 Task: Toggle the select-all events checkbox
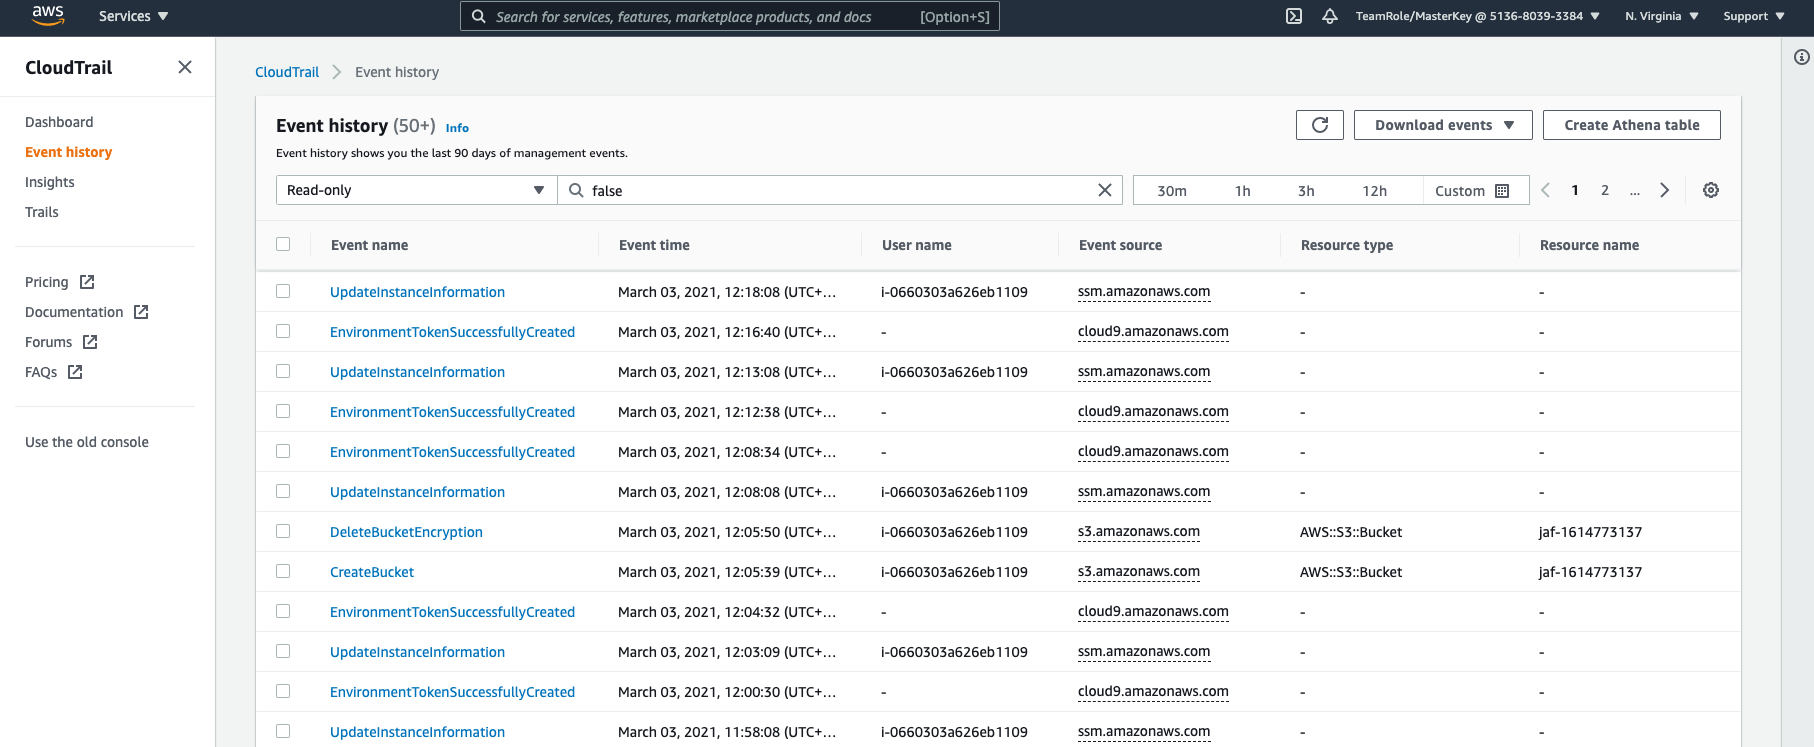point(283,244)
